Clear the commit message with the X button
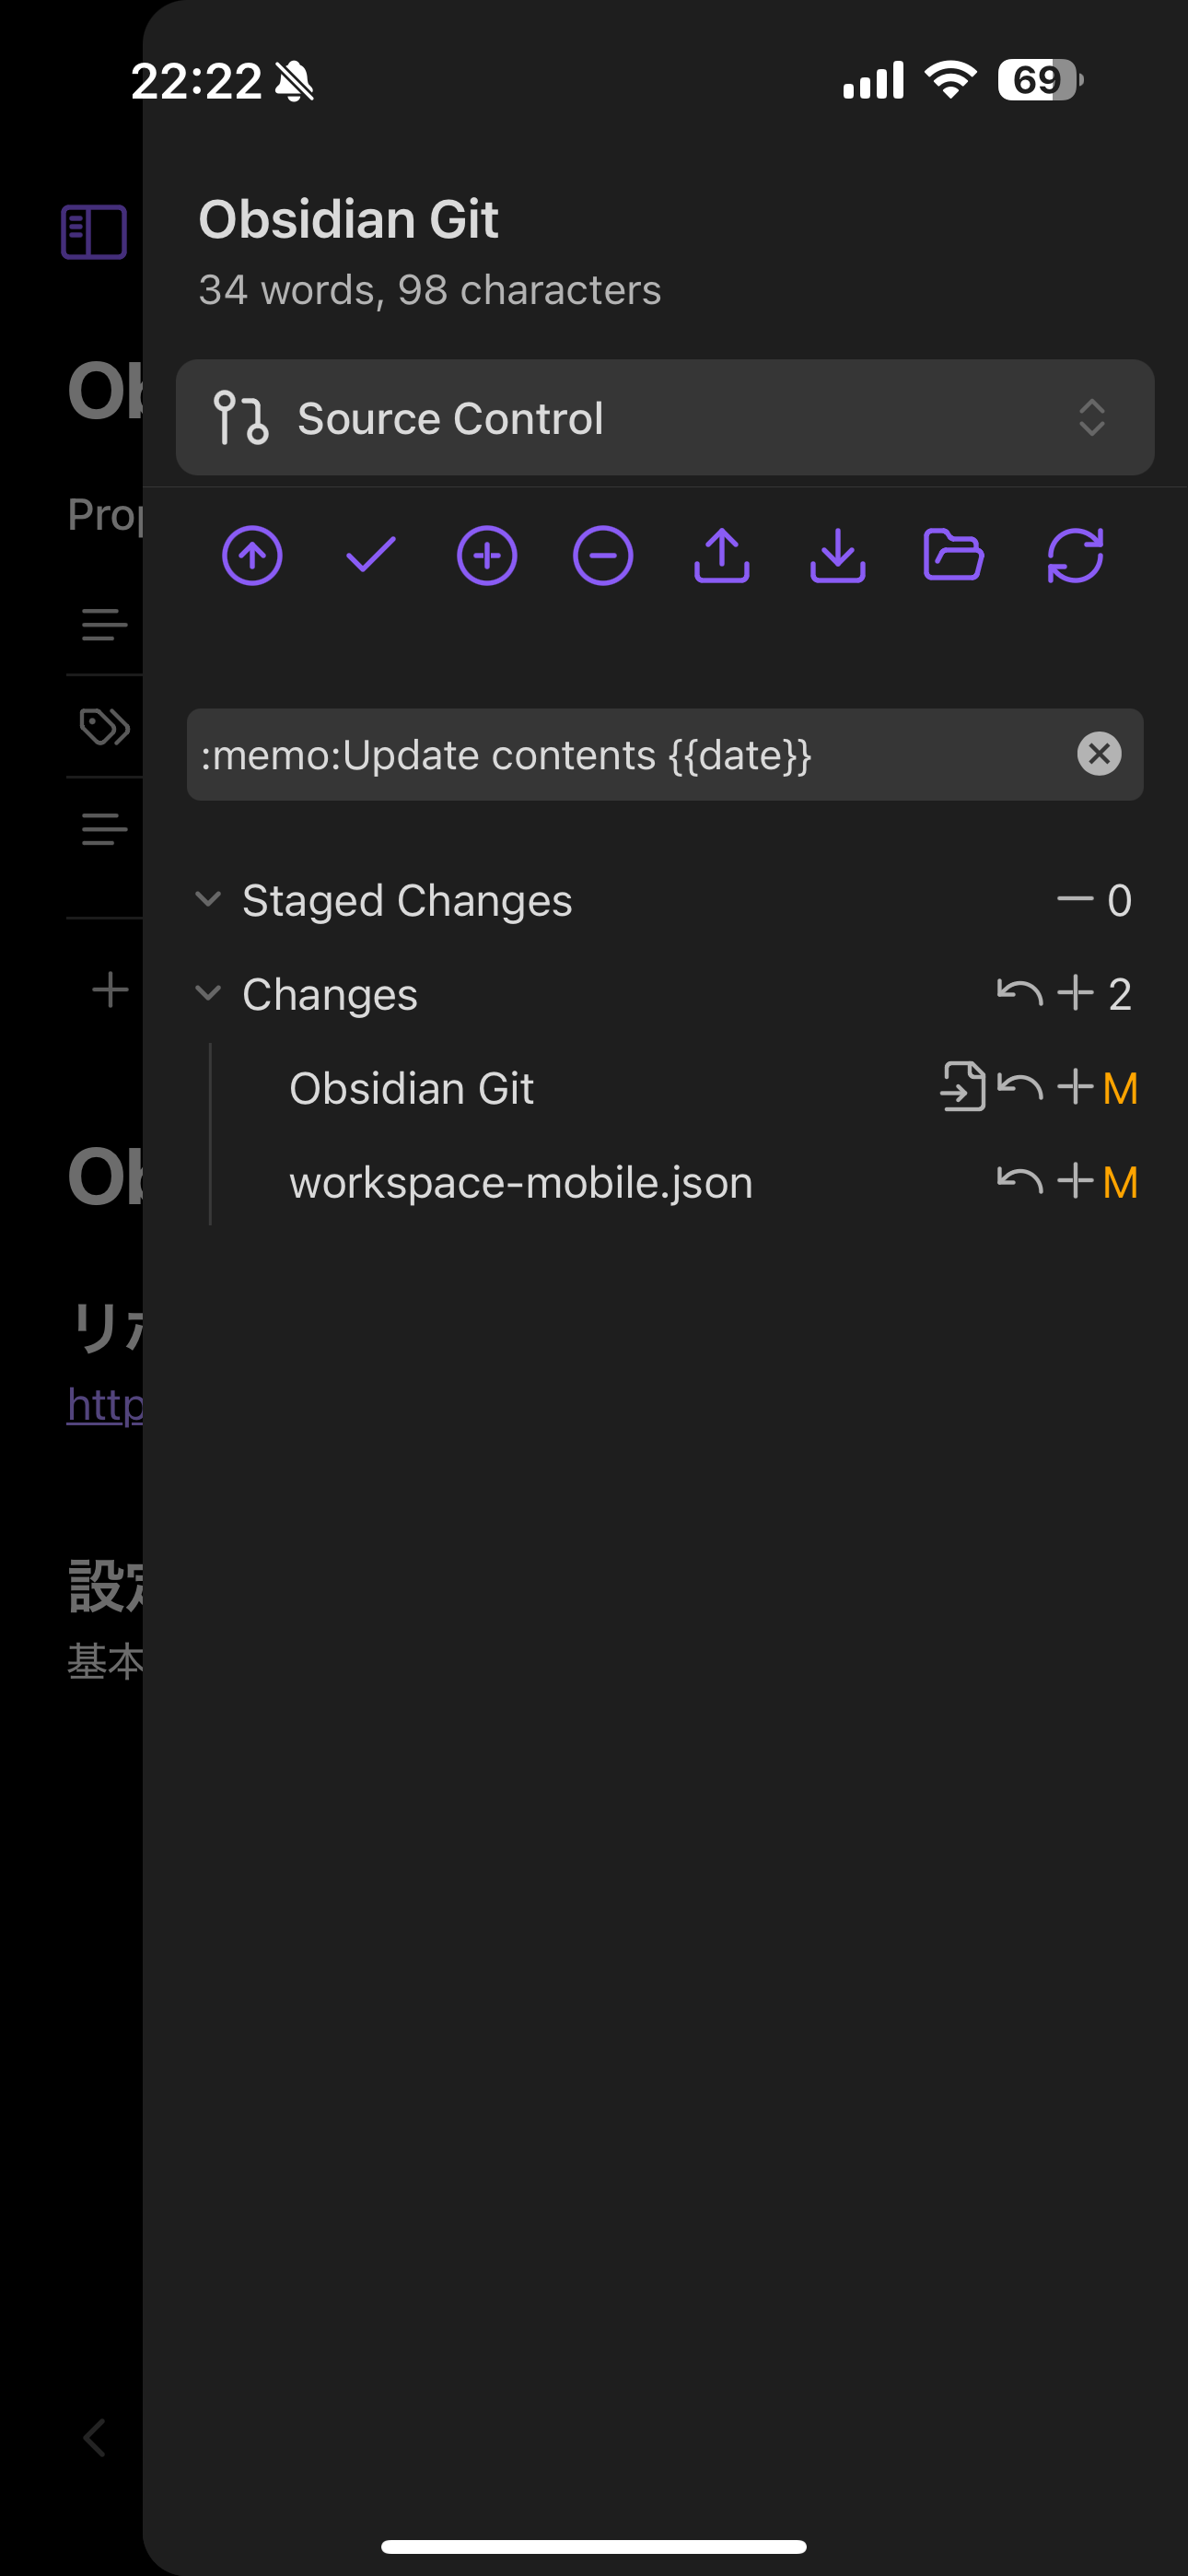The width and height of the screenshot is (1188, 2576). (1099, 754)
